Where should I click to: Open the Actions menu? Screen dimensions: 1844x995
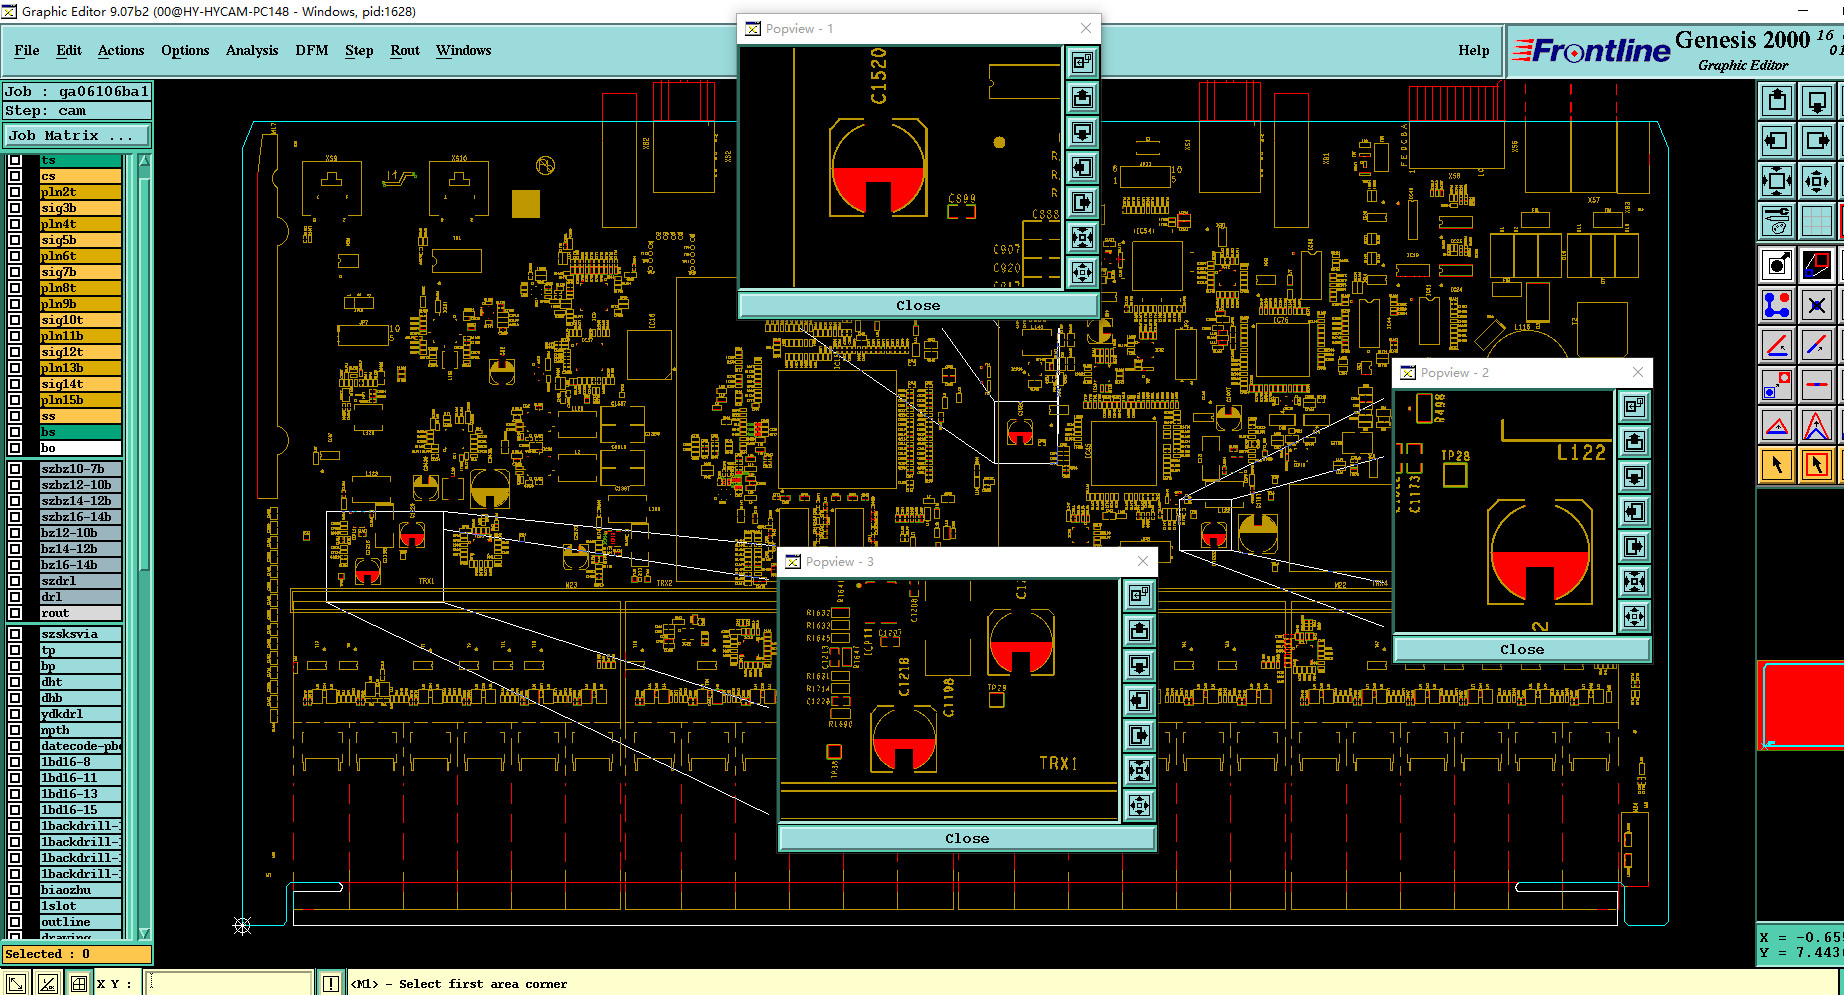[121, 50]
